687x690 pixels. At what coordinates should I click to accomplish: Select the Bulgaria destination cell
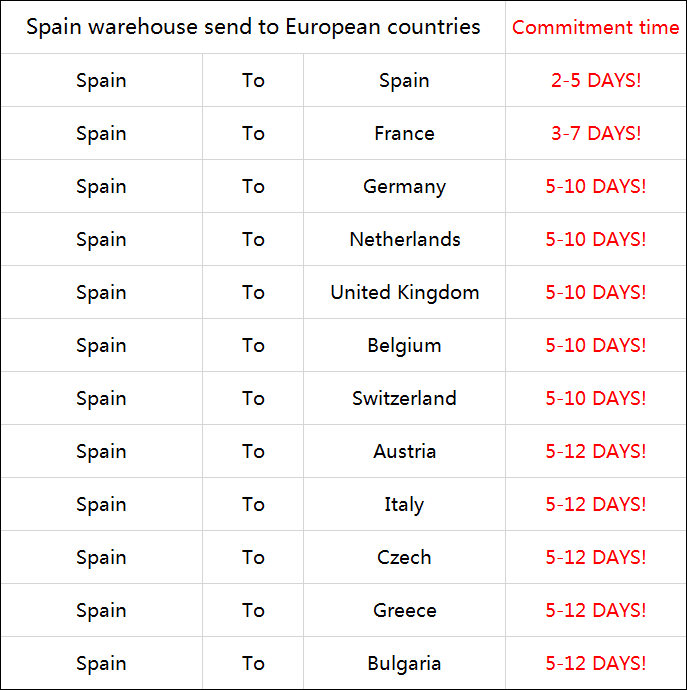[404, 663]
